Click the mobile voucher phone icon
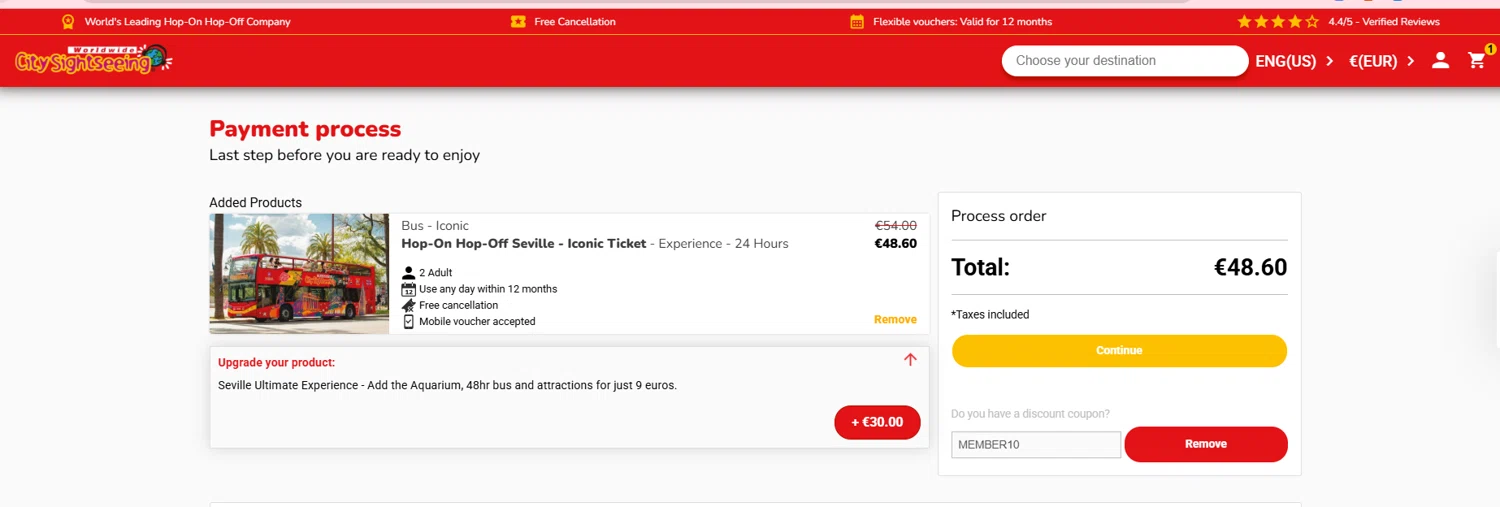The width and height of the screenshot is (1500, 507). [408, 321]
